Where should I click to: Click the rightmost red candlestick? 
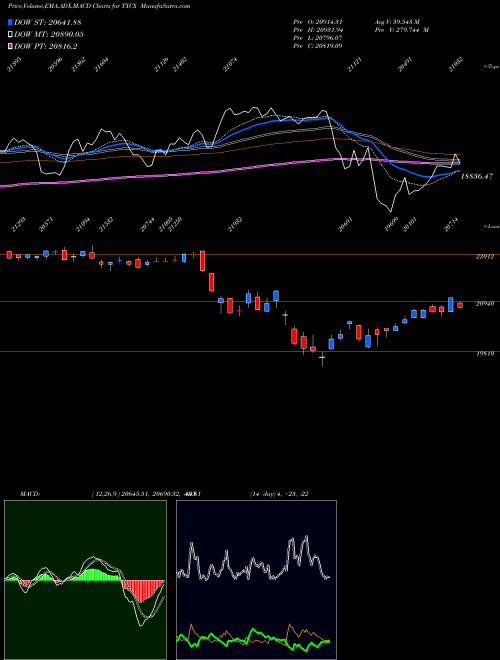460,305
